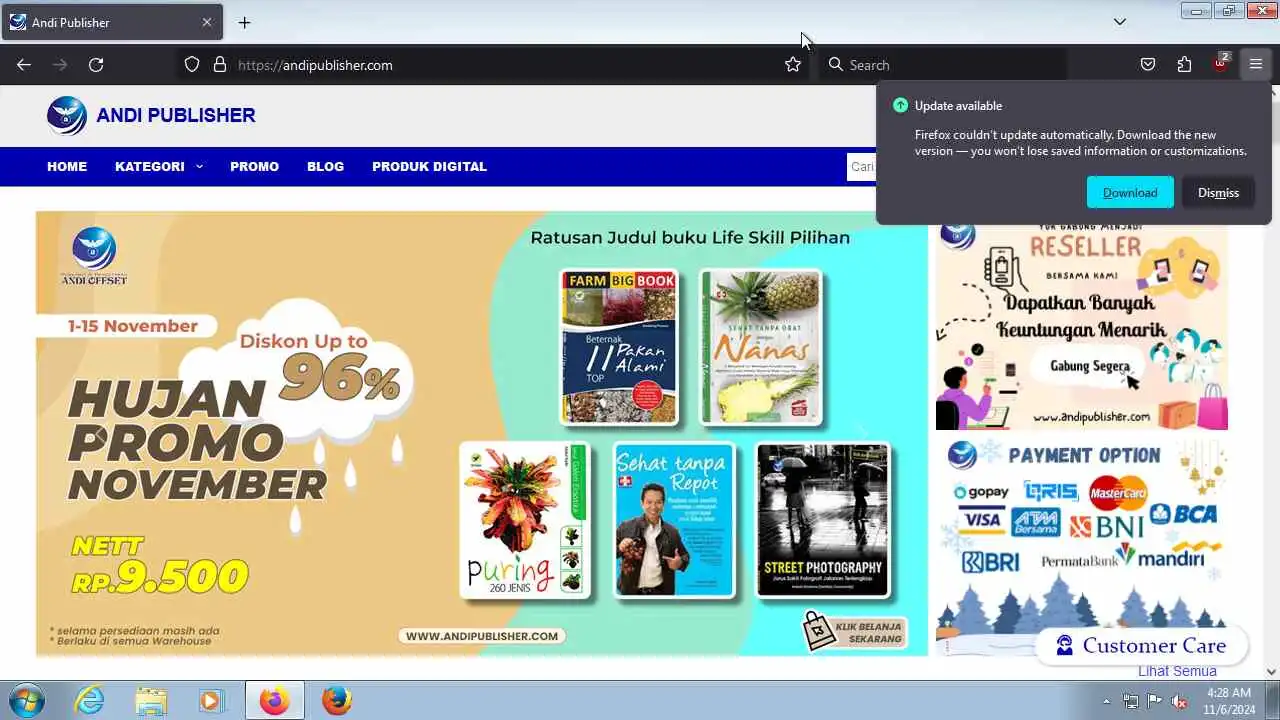Screen dimensions: 1280x720
Task: Click the muted volume tray icon
Action: pos(1180,701)
